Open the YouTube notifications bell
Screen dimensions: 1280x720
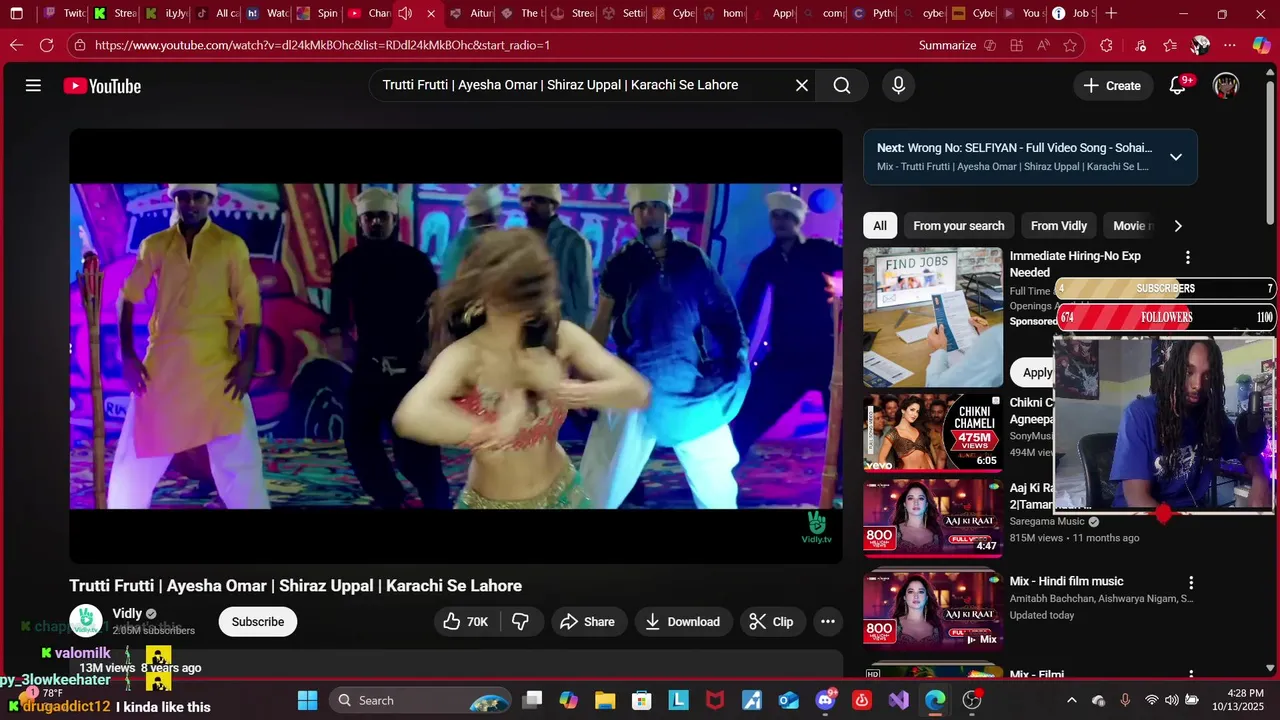click(1178, 86)
